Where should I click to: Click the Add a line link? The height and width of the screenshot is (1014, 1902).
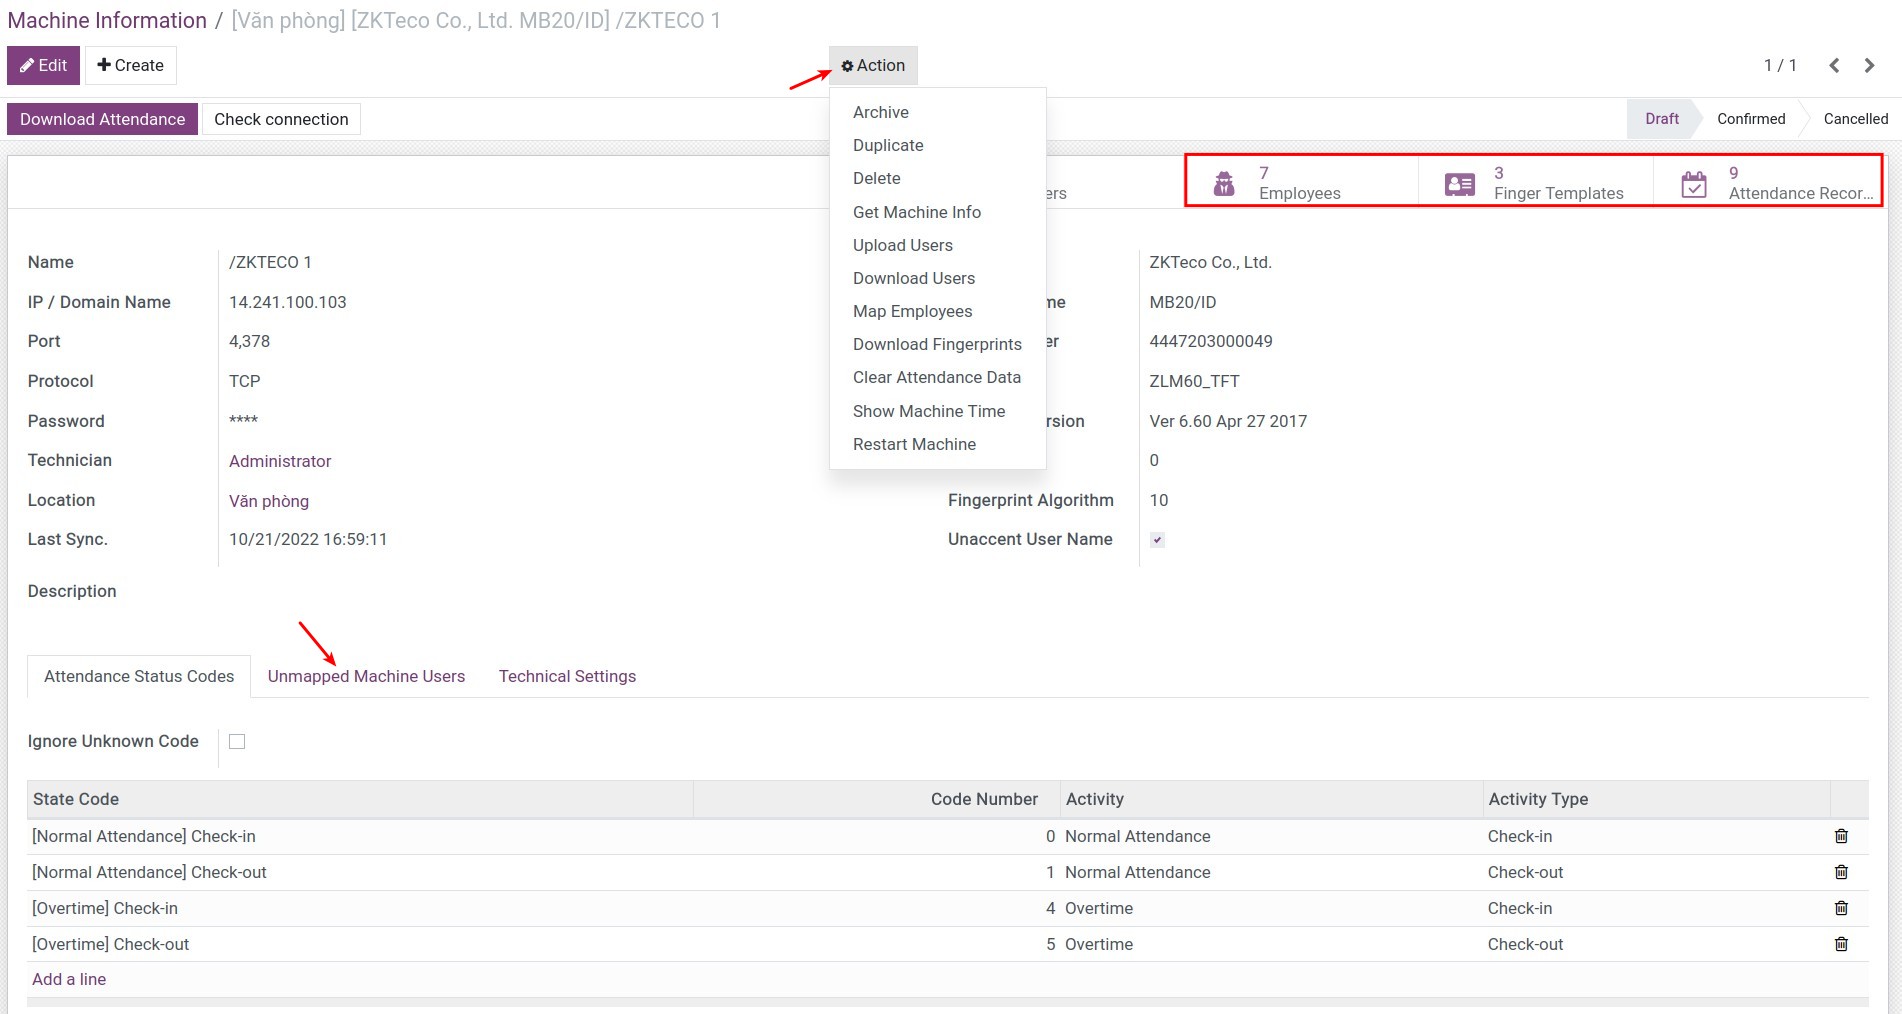tap(69, 979)
